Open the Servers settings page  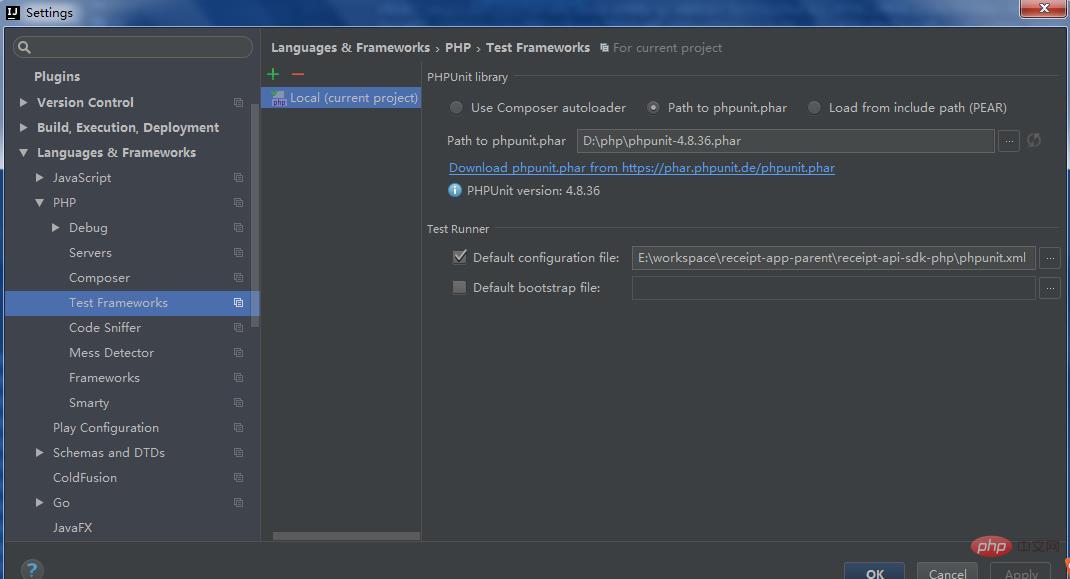(x=90, y=253)
